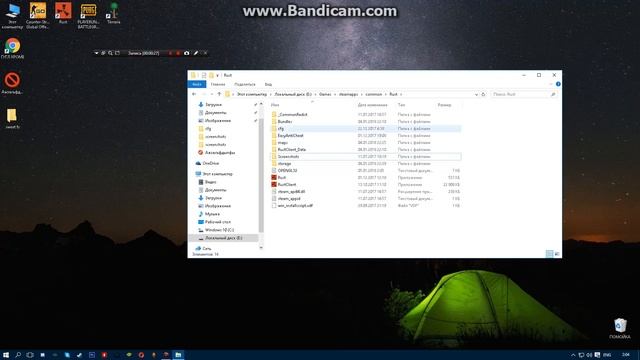Viewport: 640px width, 360px height.
Task: Open the Terraria desktop shortcut
Action: click(x=114, y=13)
